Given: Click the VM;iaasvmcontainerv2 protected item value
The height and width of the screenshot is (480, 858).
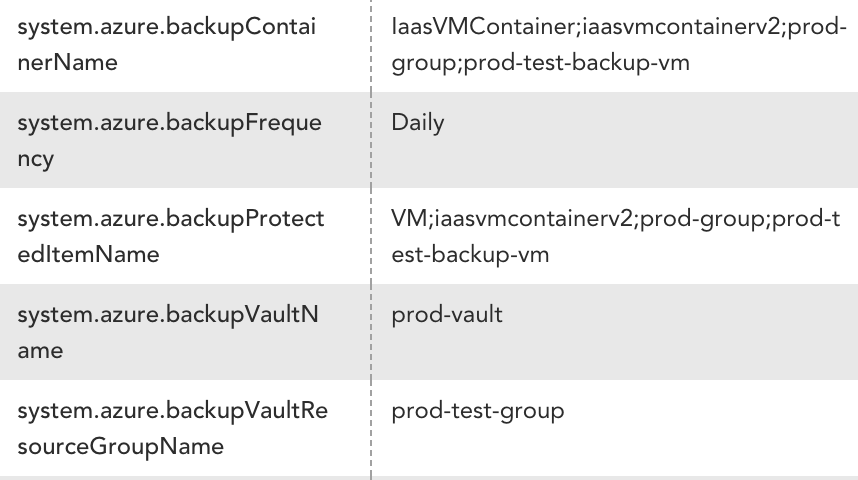Looking at the screenshot, I should [x=616, y=236].
